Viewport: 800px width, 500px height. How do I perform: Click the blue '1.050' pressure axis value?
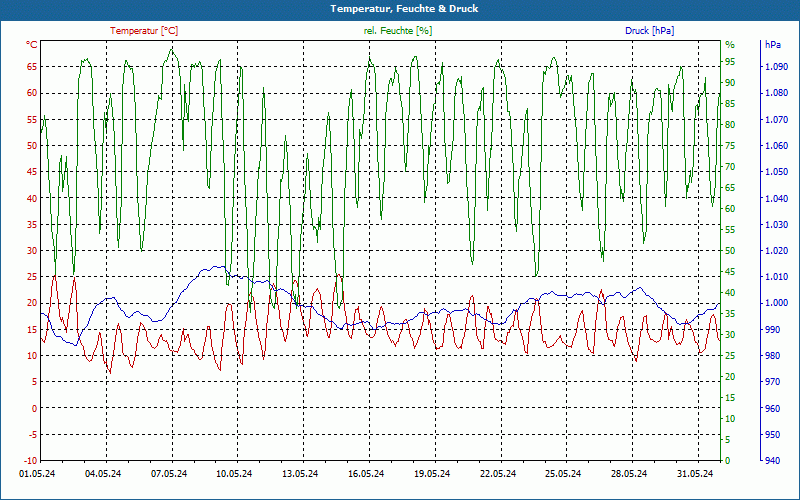[776, 172]
